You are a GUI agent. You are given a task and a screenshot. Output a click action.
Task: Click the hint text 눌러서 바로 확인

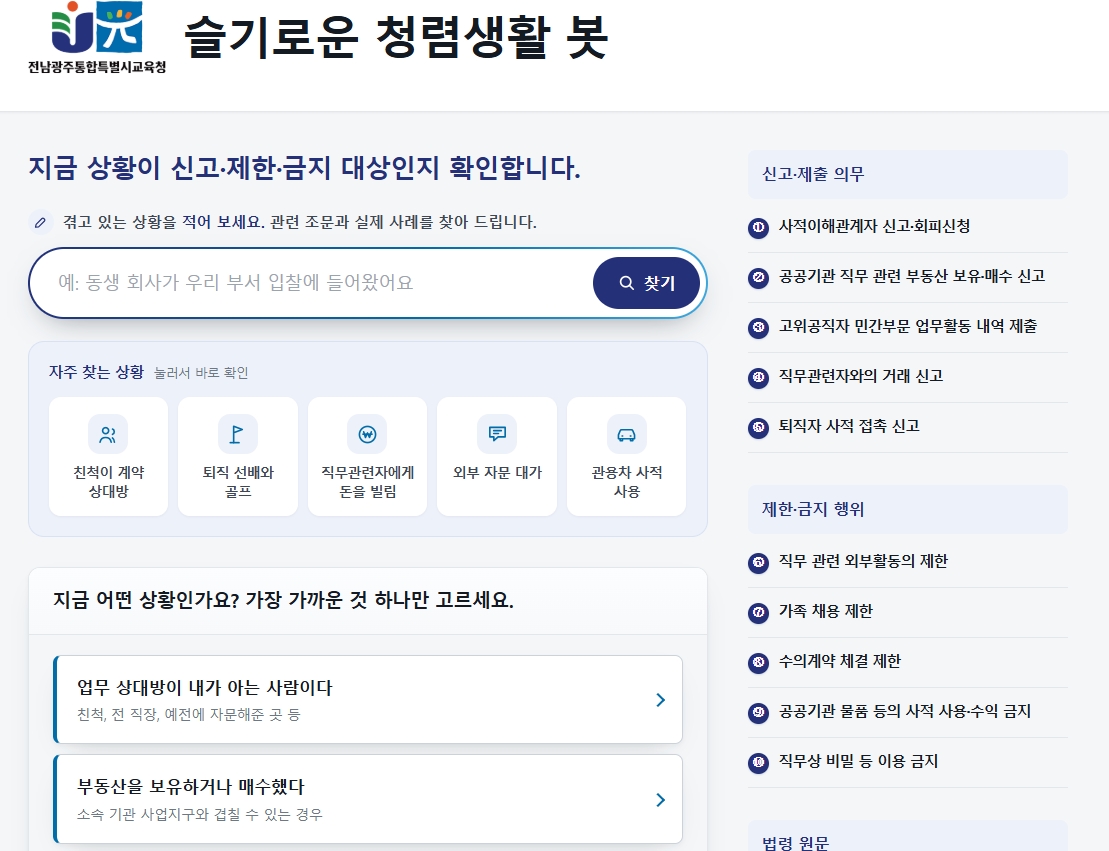(201, 373)
